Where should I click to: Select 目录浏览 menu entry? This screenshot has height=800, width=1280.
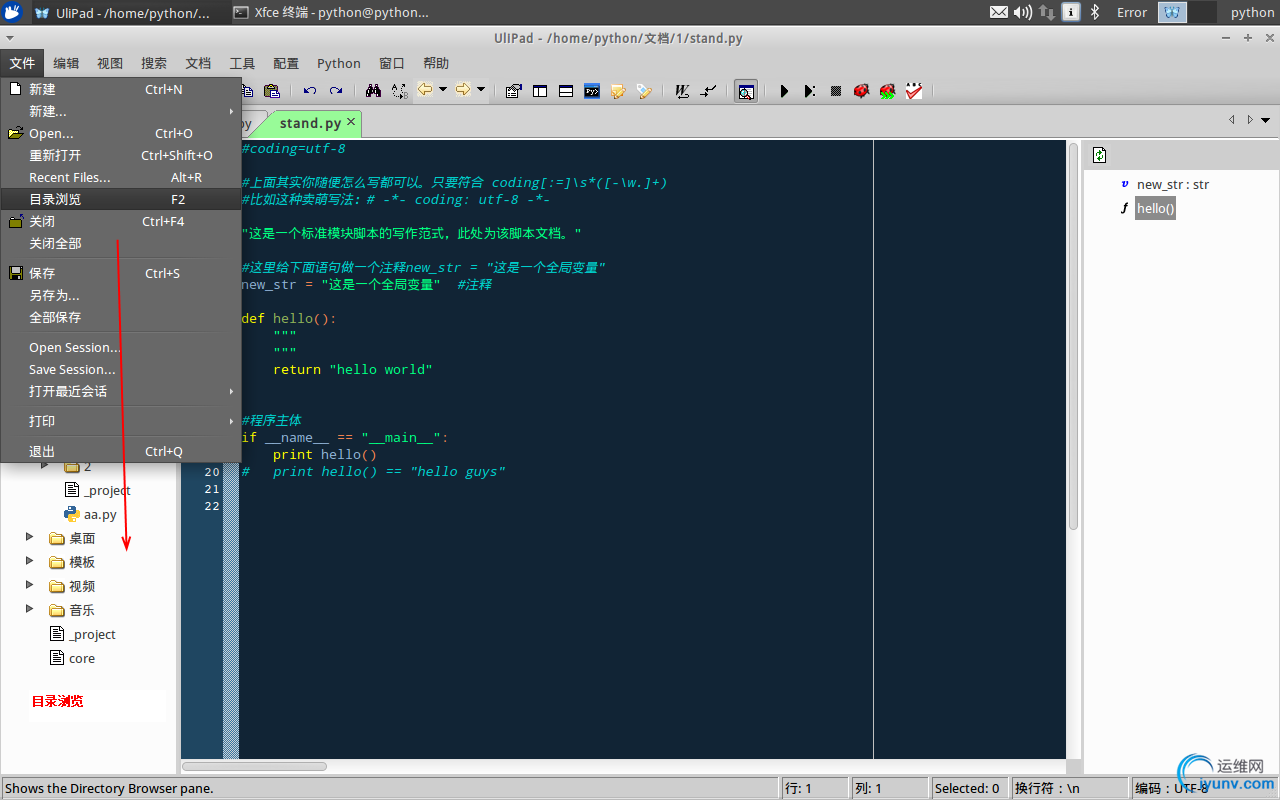point(121,199)
